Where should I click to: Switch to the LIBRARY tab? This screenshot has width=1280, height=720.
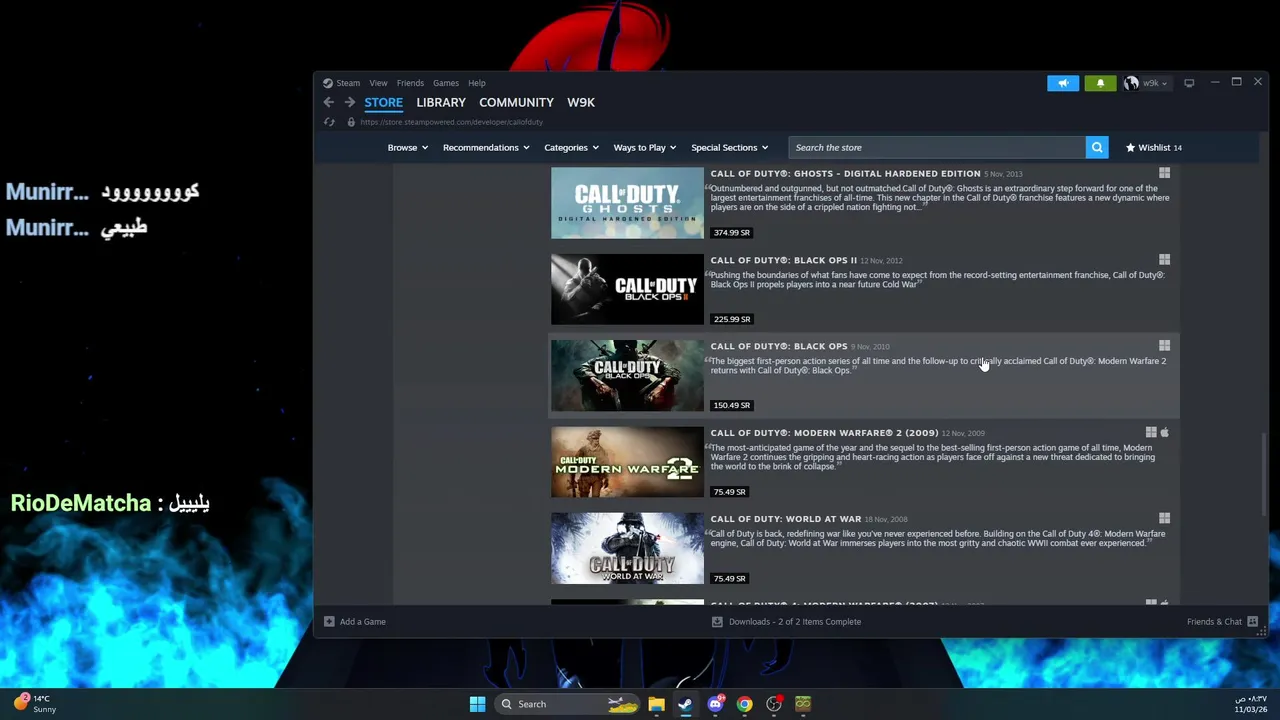click(441, 102)
